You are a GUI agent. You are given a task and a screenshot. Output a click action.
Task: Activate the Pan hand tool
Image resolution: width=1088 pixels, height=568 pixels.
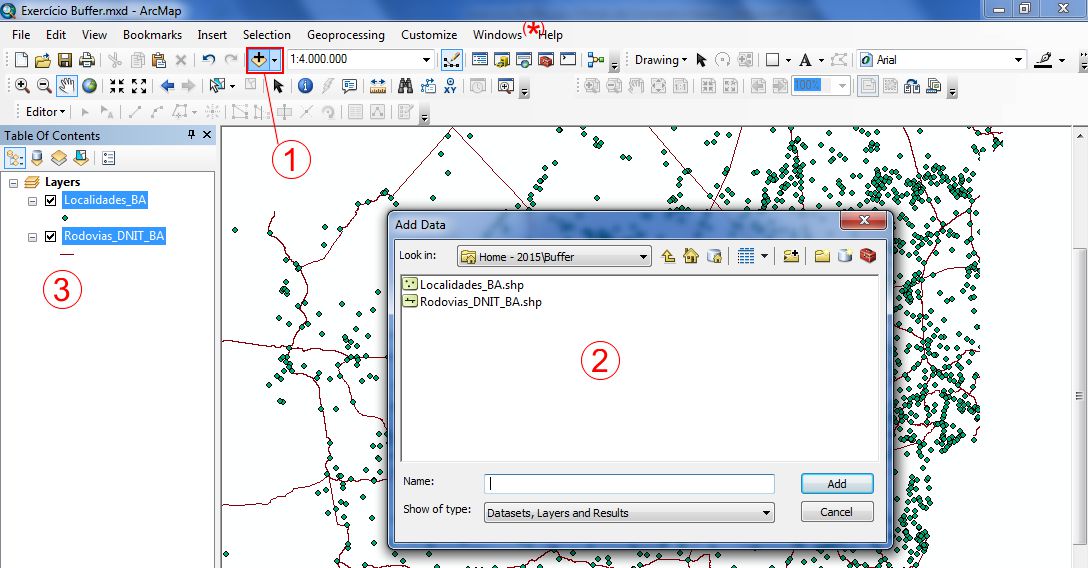(67, 86)
